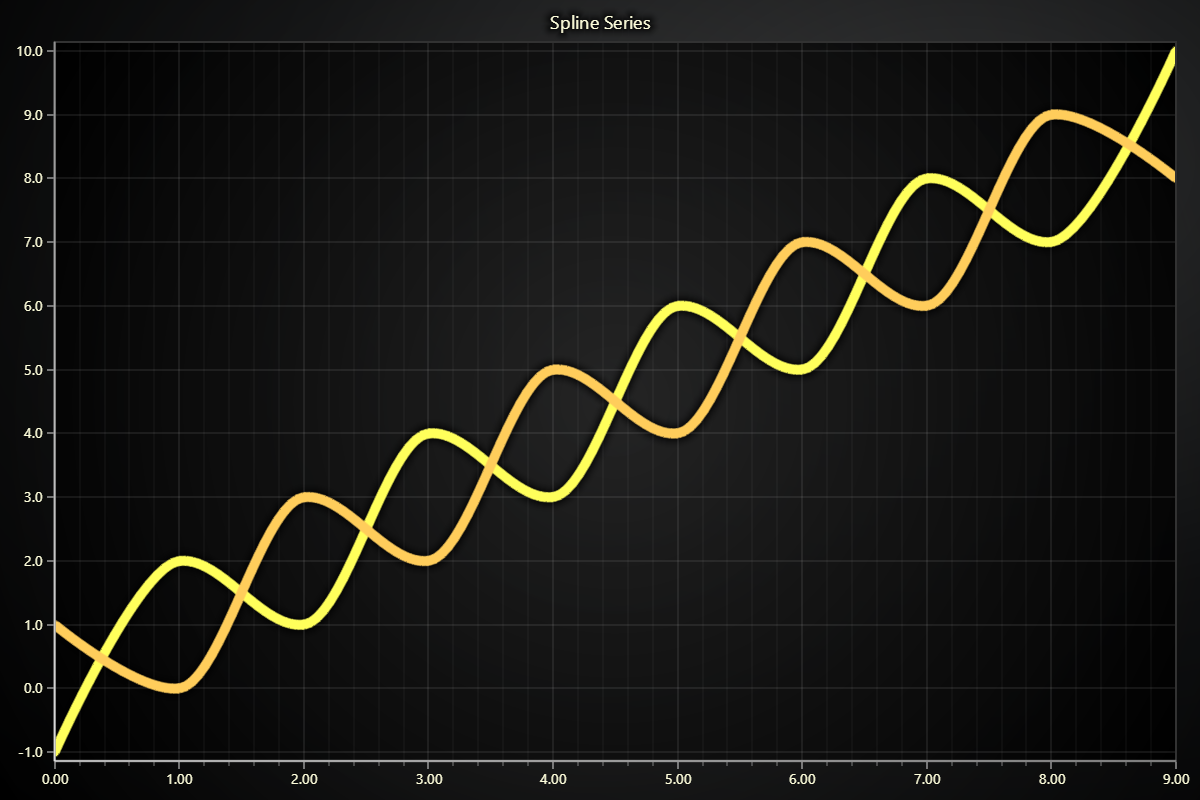Click orange spline peak at x=6.00
The height and width of the screenshot is (800, 1200).
point(804,242)
